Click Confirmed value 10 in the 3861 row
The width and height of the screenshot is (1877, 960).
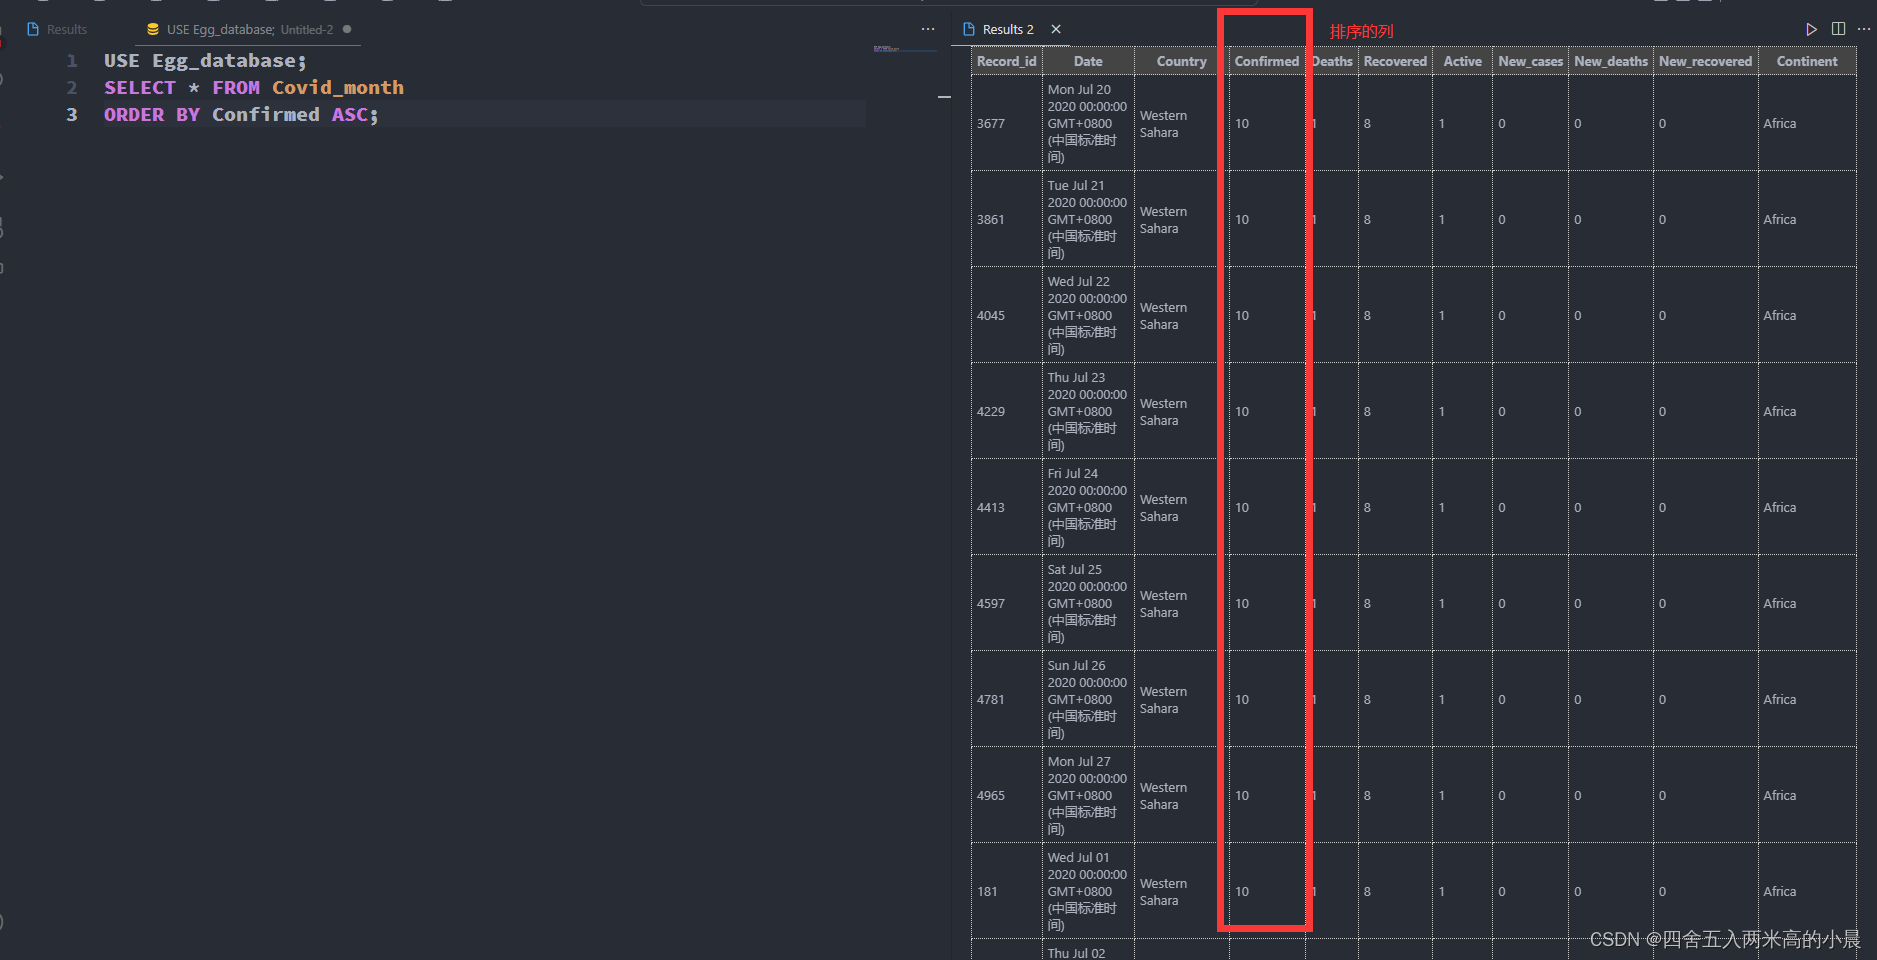click(1267, 219)
